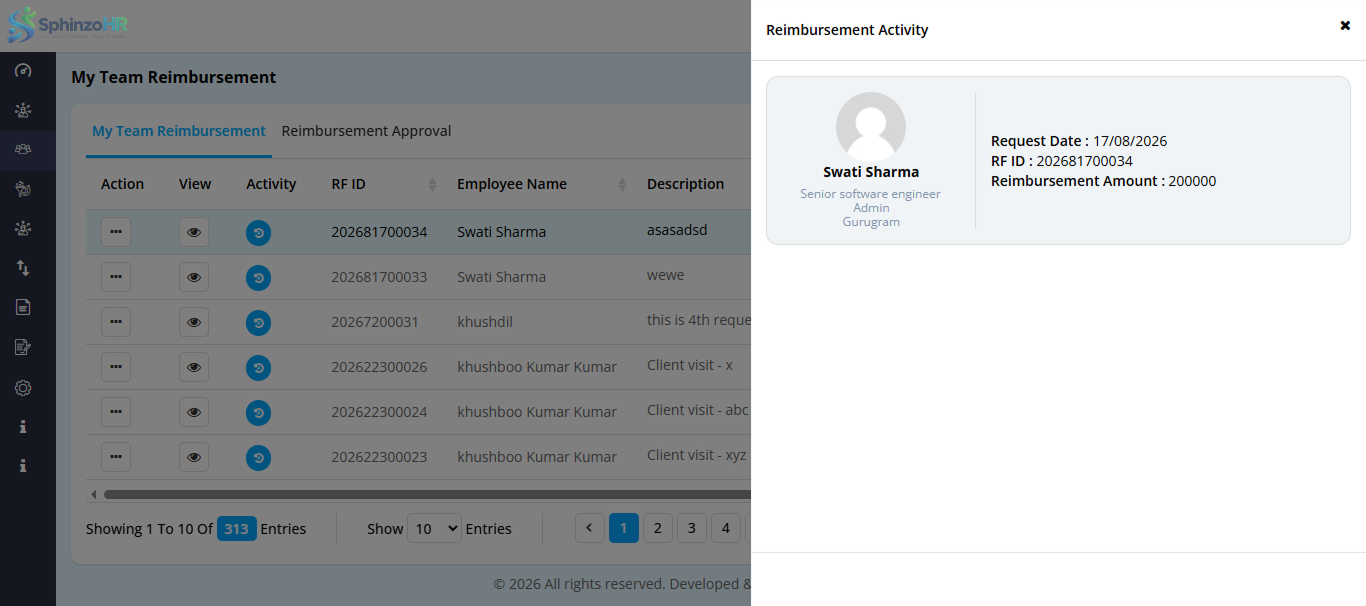Sort the table by the RF ID column
1366x606 pixels.
click(432, 184)
